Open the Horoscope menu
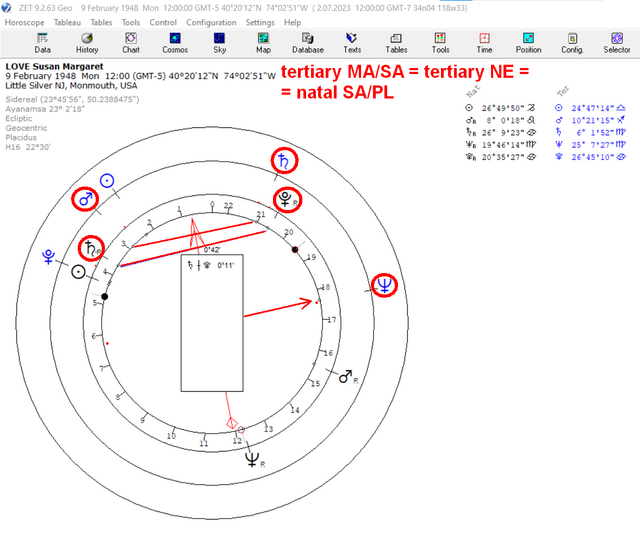640x543 pixels. 24,22
